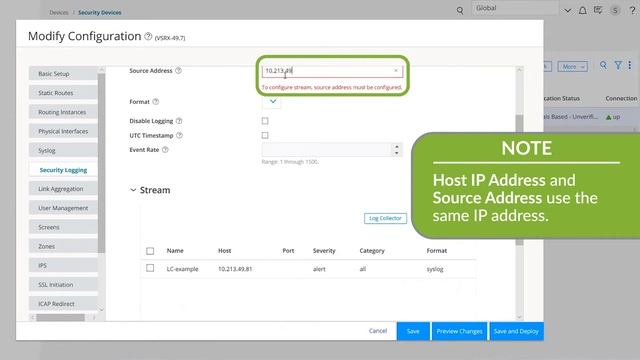Select LC-example stream name cell

coord(182,269)
